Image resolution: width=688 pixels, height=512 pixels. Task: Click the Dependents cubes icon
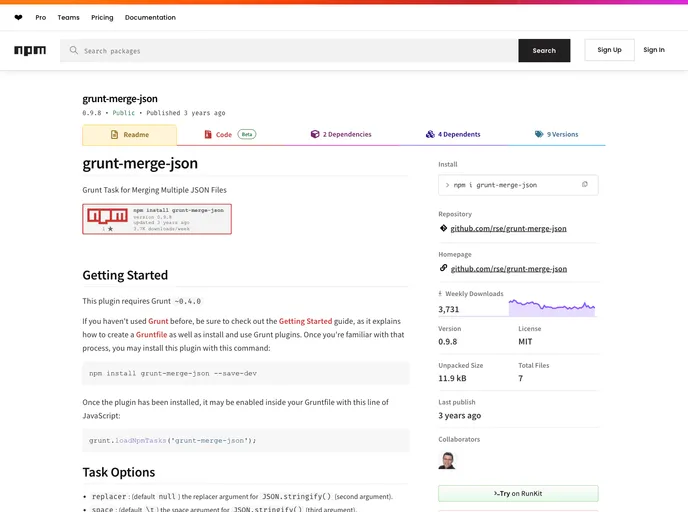pos(430,134)
